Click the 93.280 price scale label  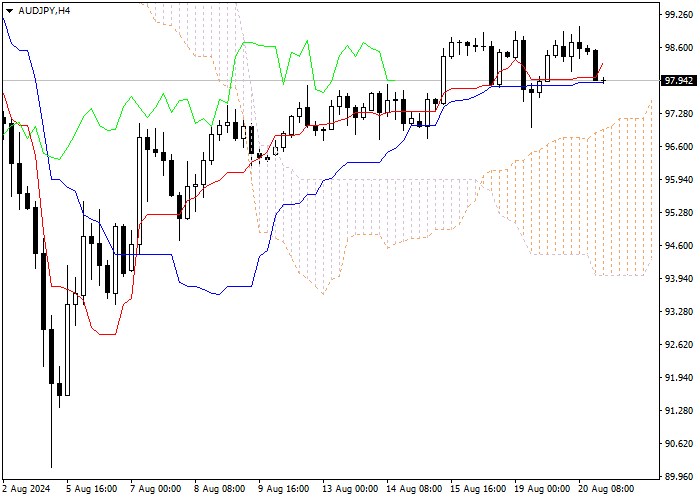[679, 312]
